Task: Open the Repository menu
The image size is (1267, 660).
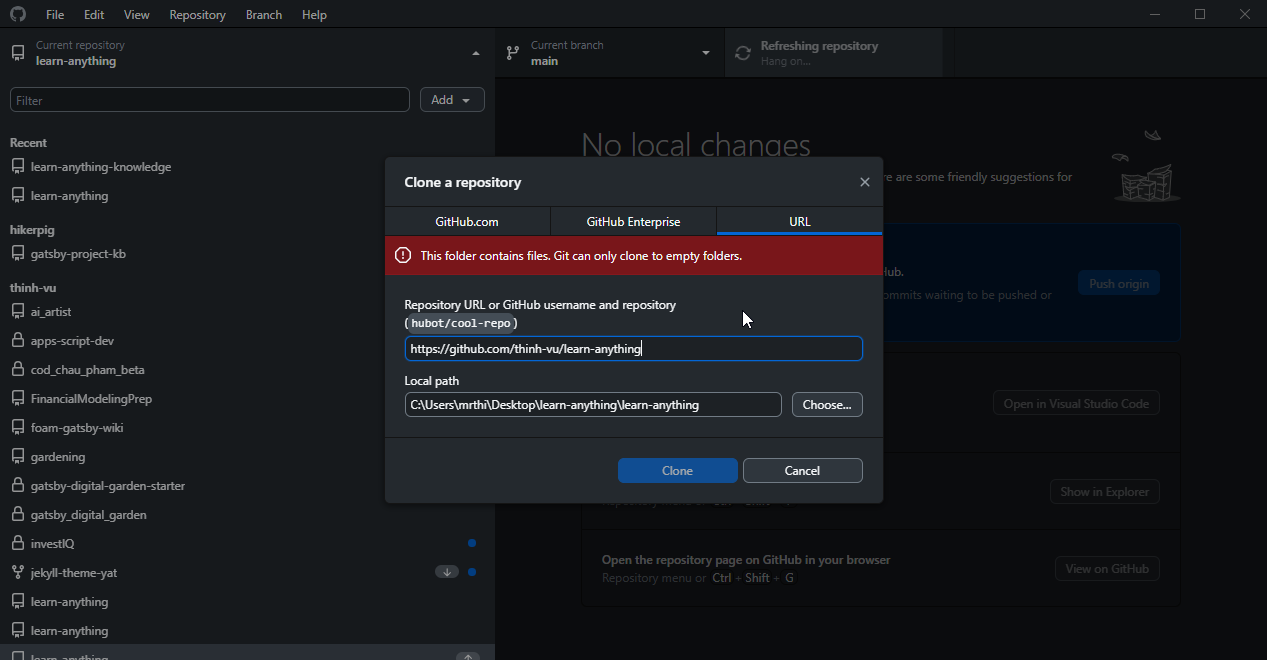Action: [197, 14]
